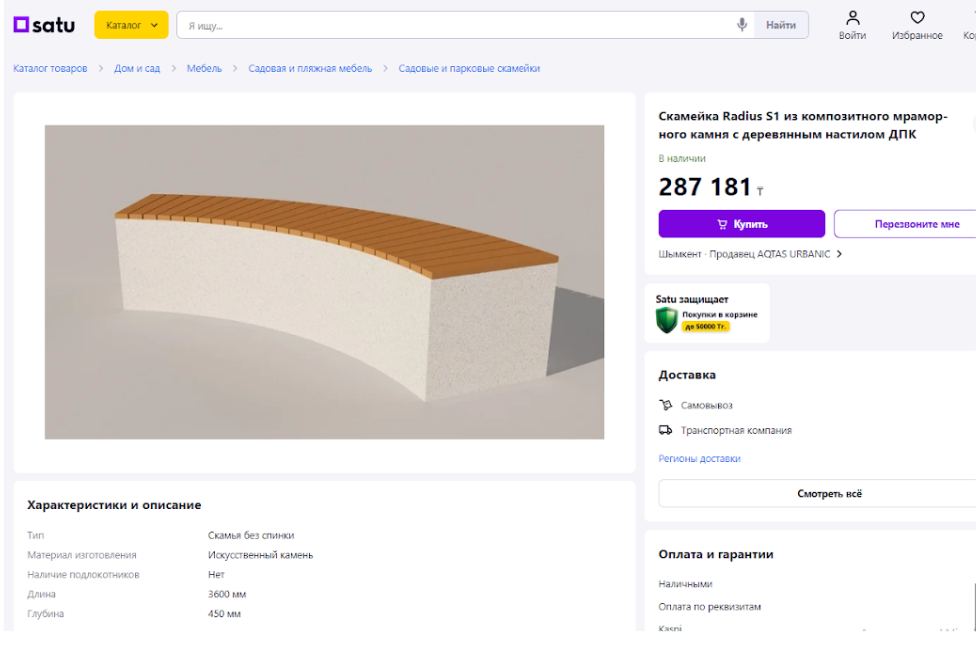The width and height of the screenshot is (978, 657).
Task: Open Регионы доставки link
Action: [x=700, y=459]
